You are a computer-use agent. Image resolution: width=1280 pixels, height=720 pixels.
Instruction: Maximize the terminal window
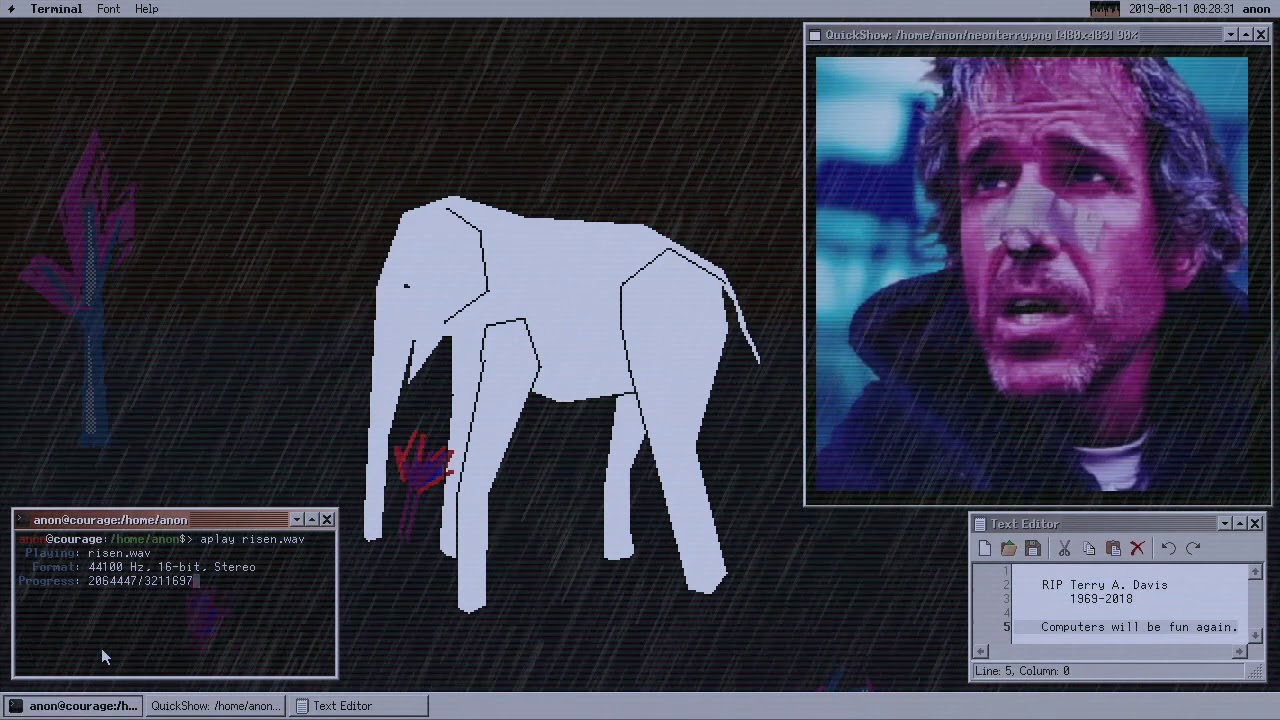click(x=312, y=520)
